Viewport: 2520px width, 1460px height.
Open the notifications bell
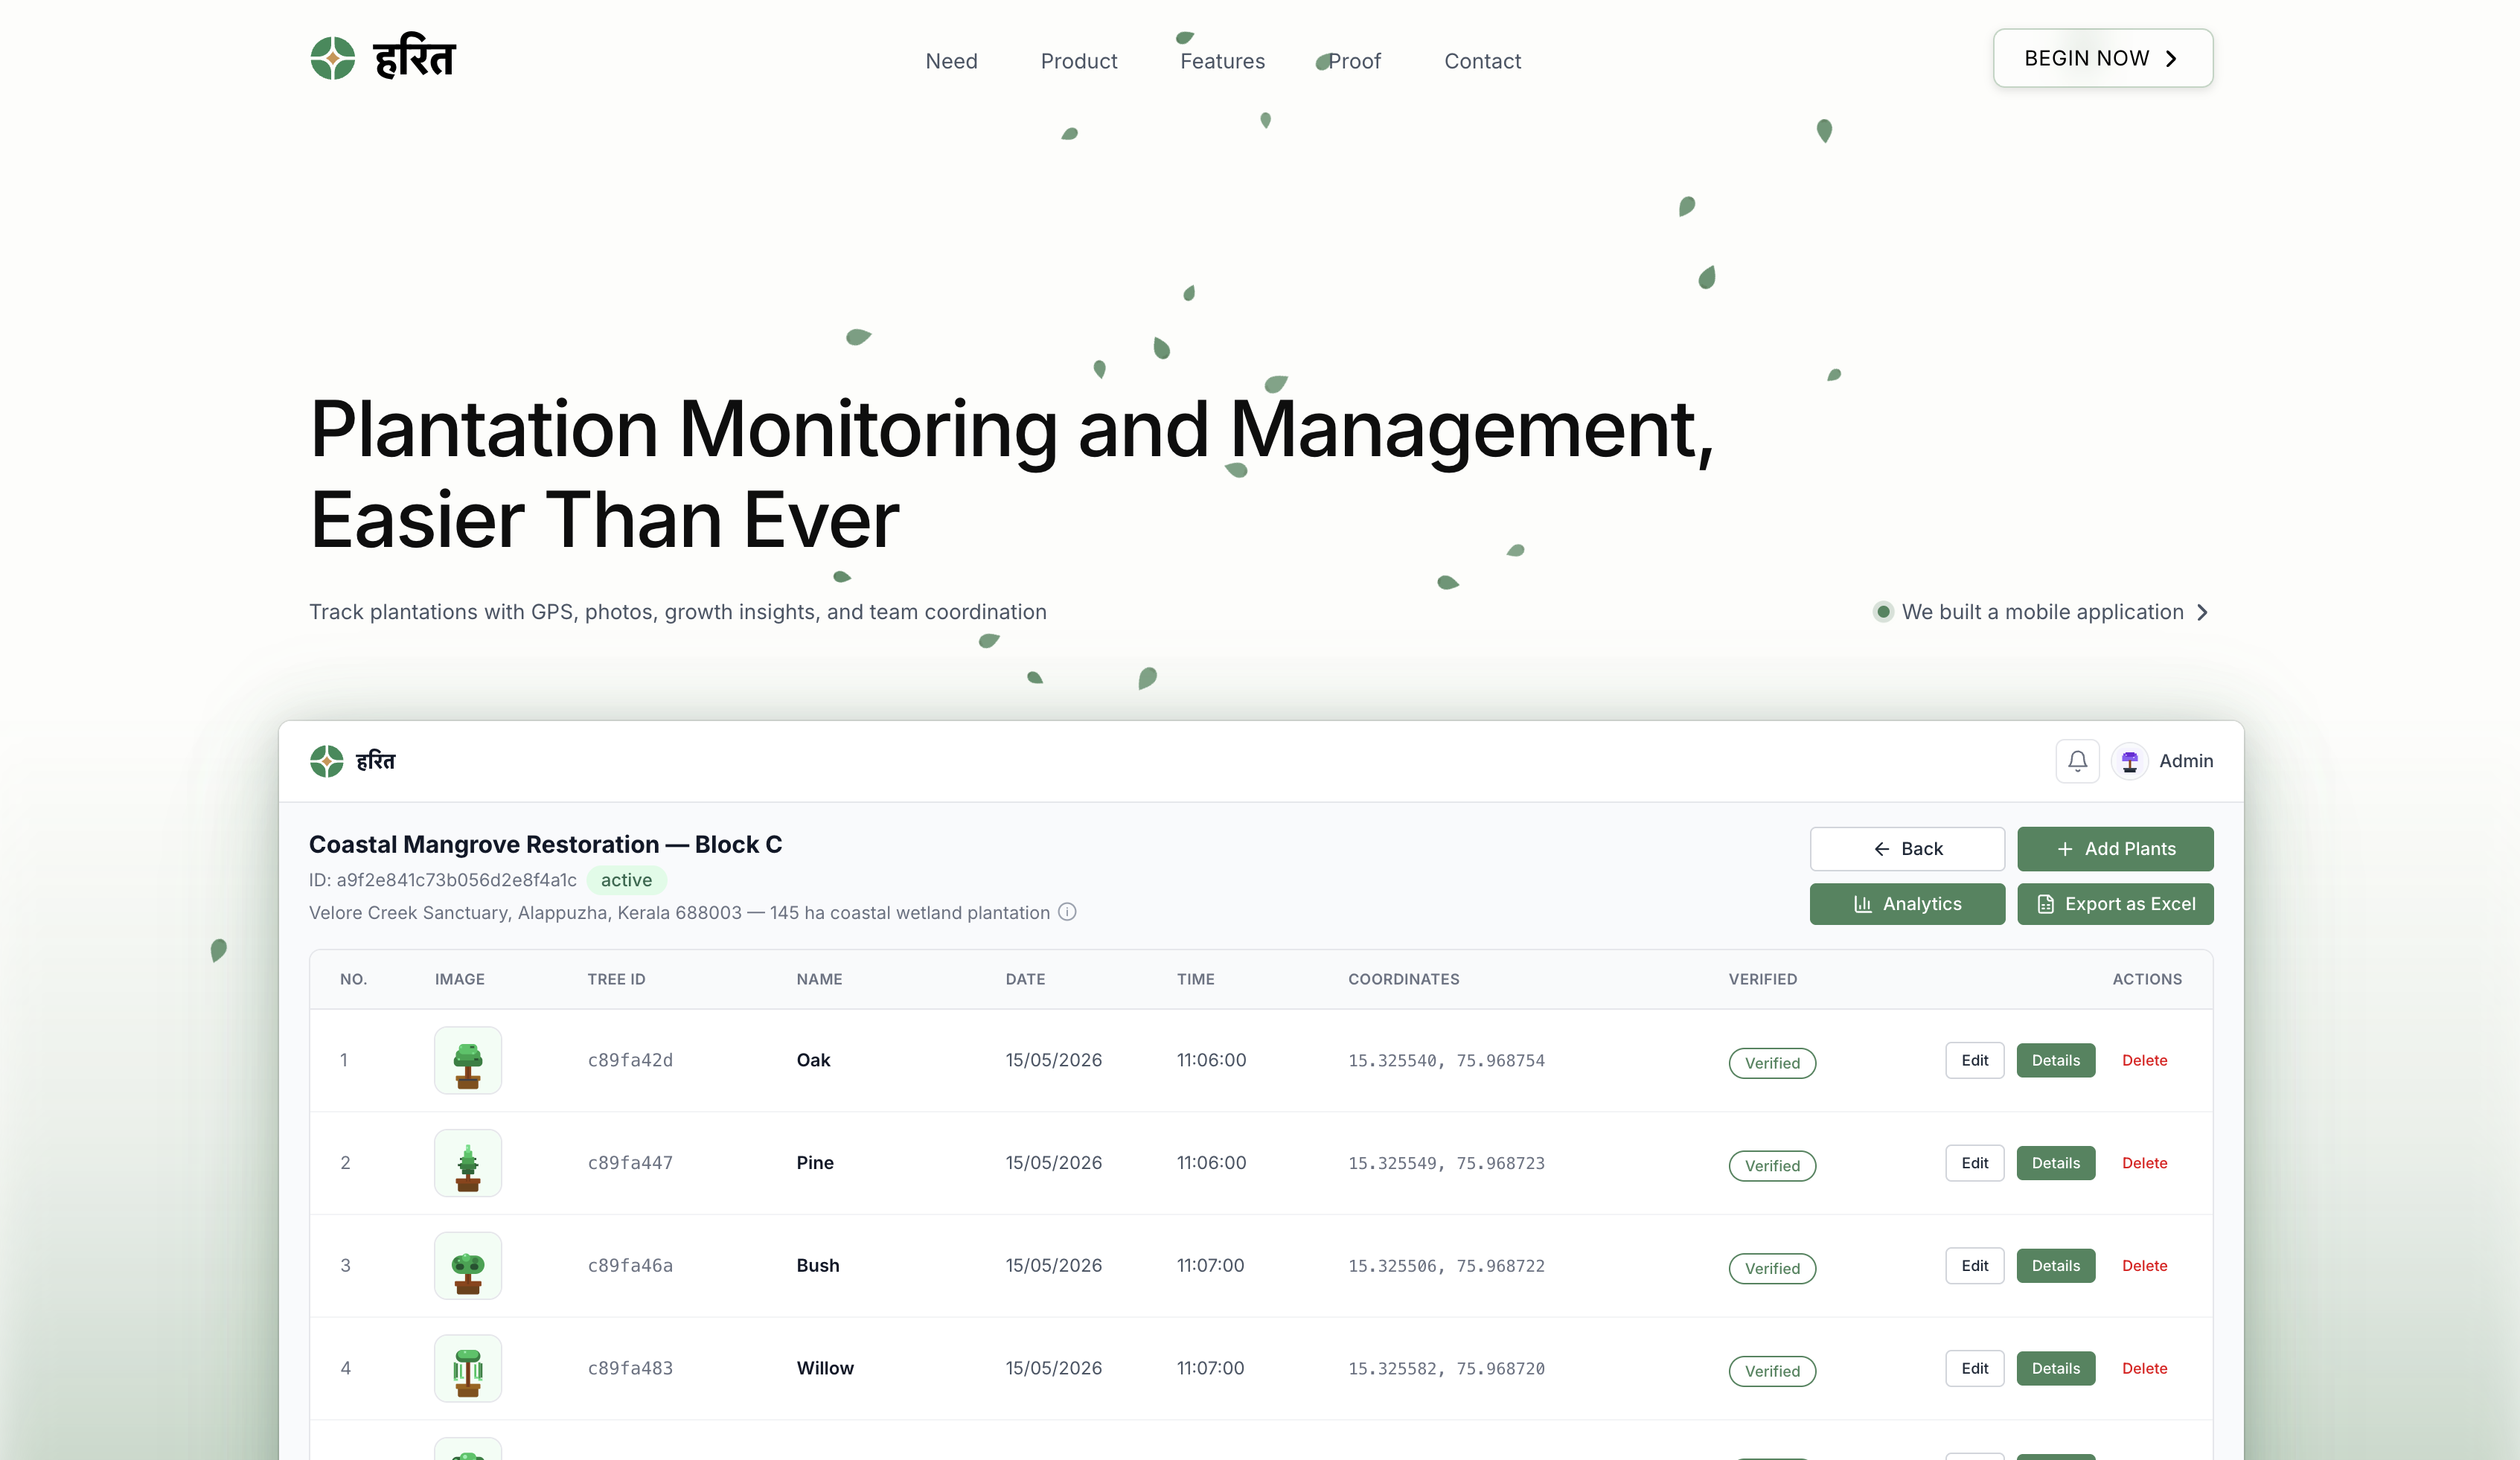click(x=2077, y=761)
